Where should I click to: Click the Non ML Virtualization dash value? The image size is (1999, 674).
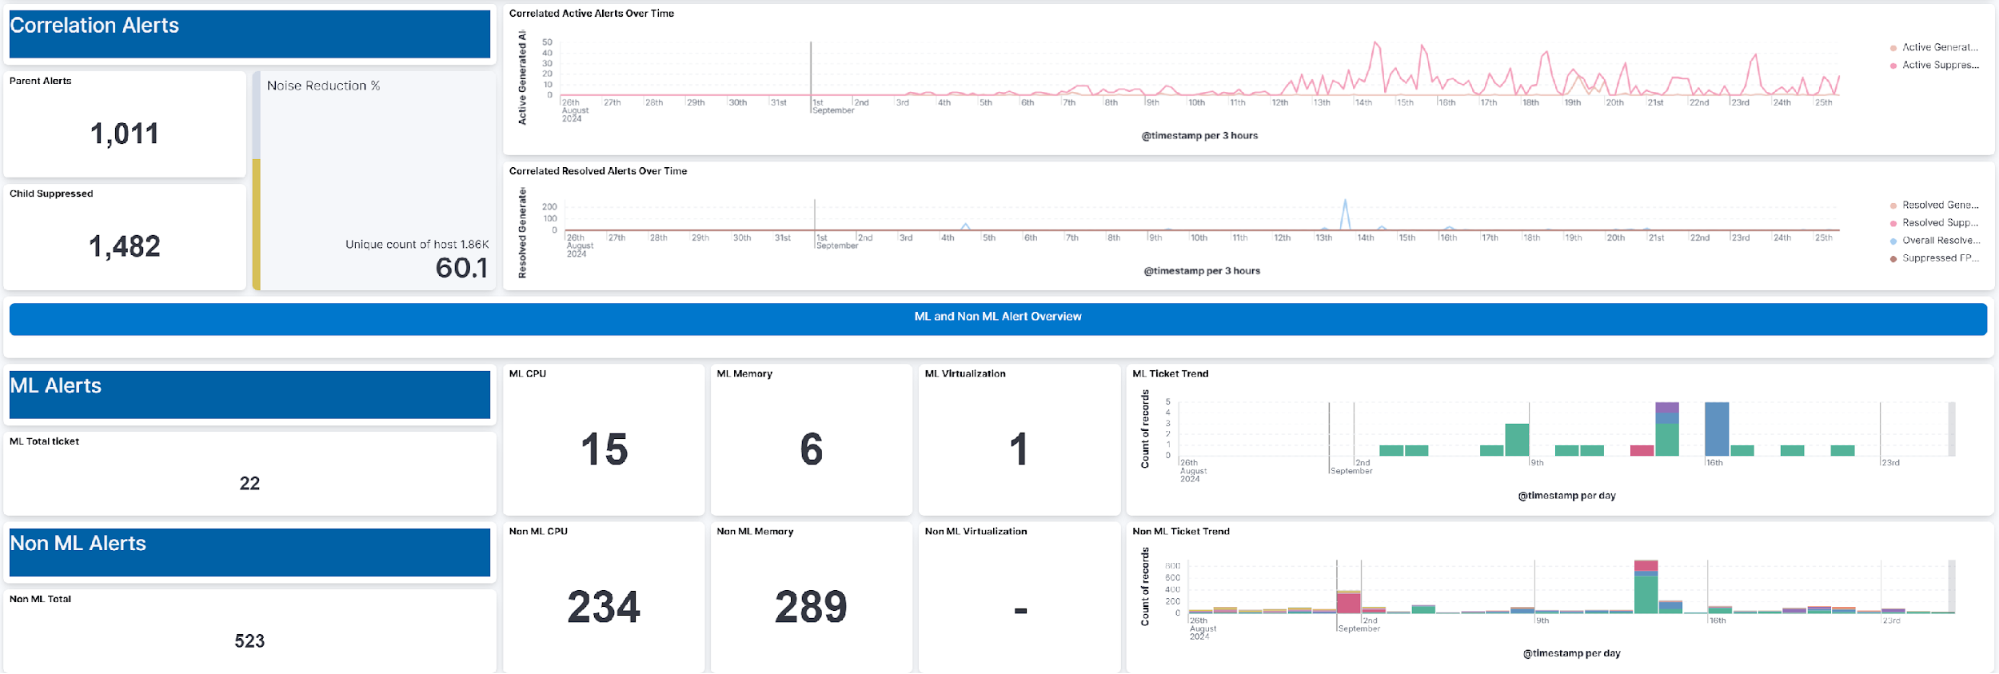tap(1021, 610)
